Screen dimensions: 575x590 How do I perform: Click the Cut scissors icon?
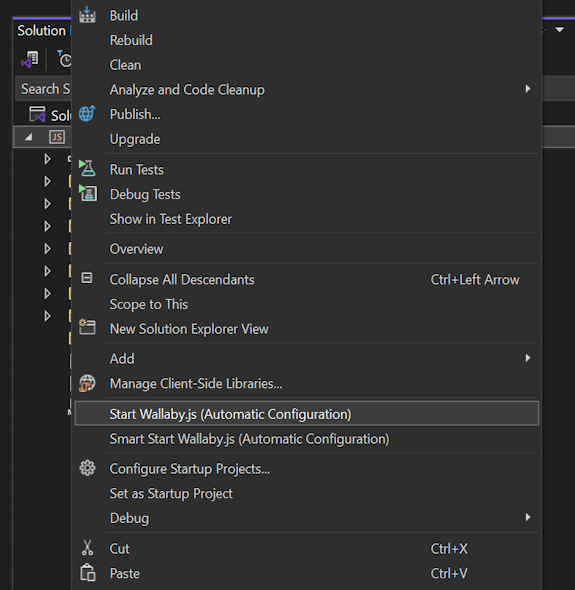point(87,548)
